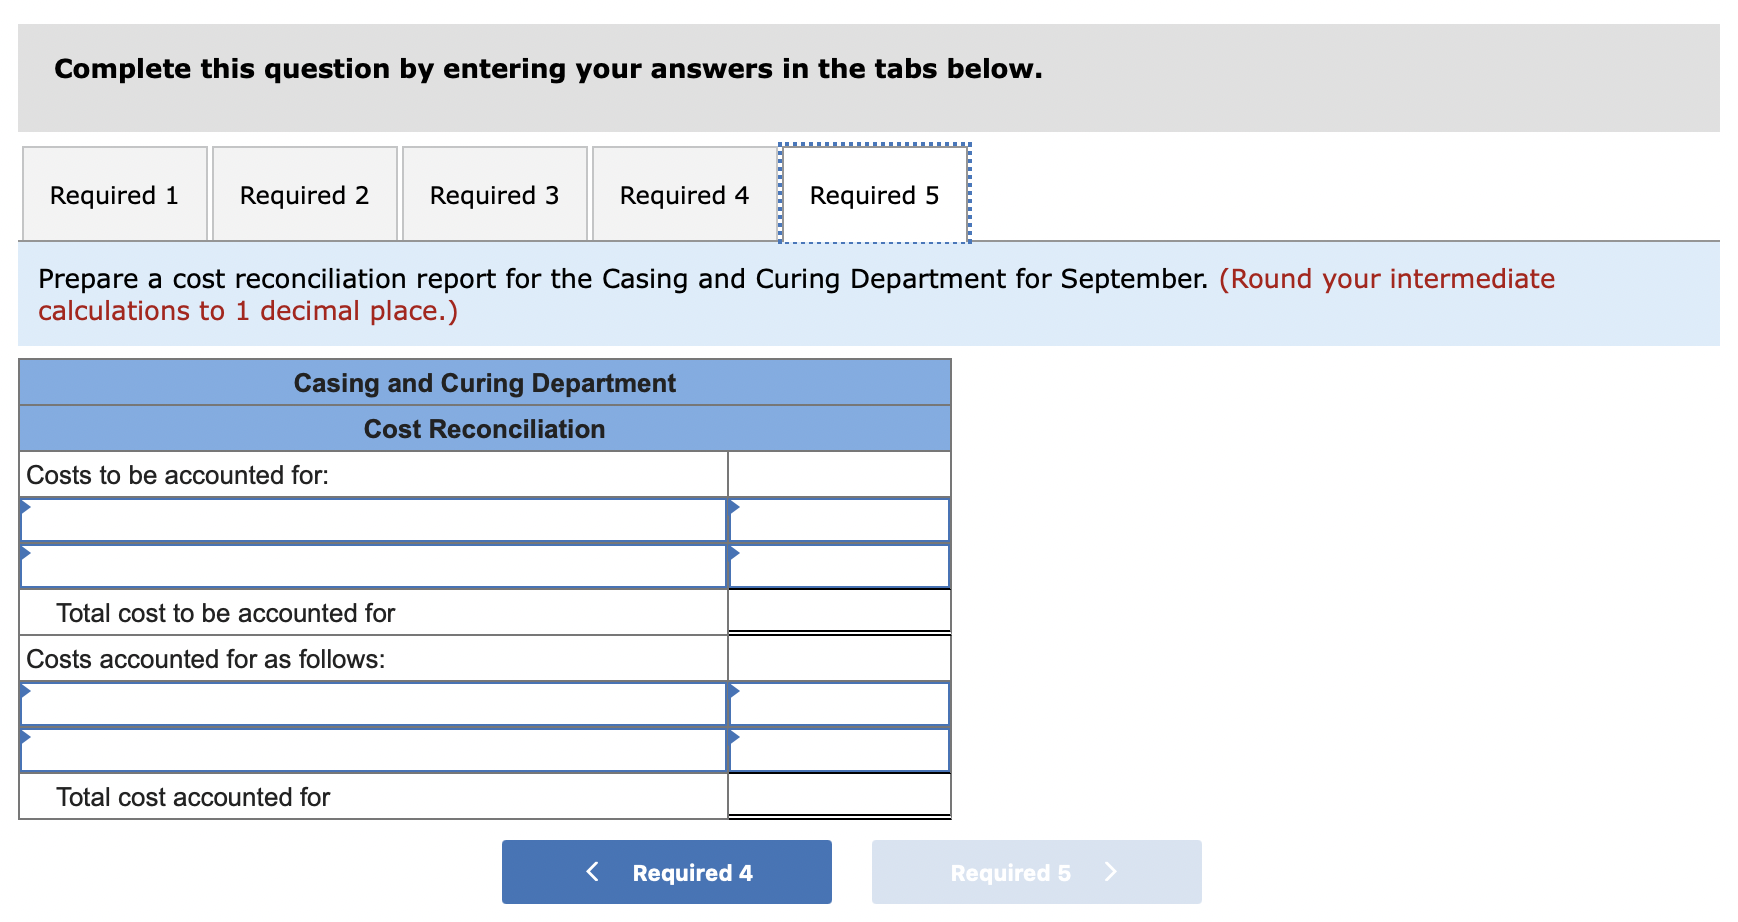Switch to the Required 1 tab

[x=113, y=194]
